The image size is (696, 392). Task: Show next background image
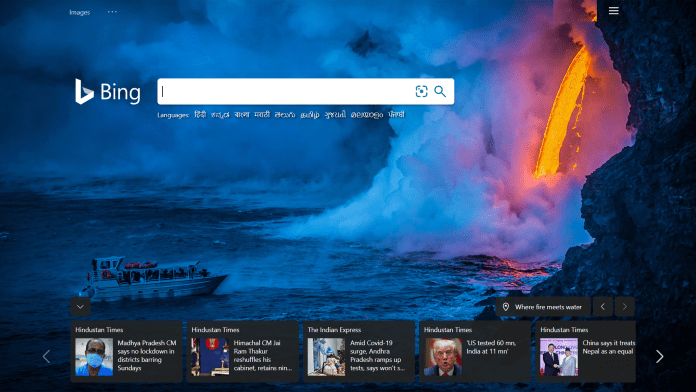[x=625, y=307]
